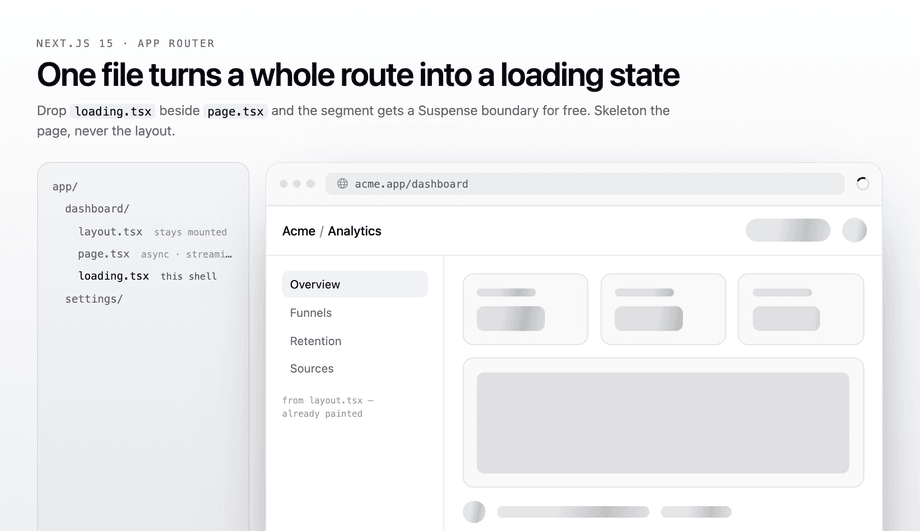The width and height of the screenshot is (920, 531).
Task: Select layout.tsx in the file tree
Action: point(110,232)
